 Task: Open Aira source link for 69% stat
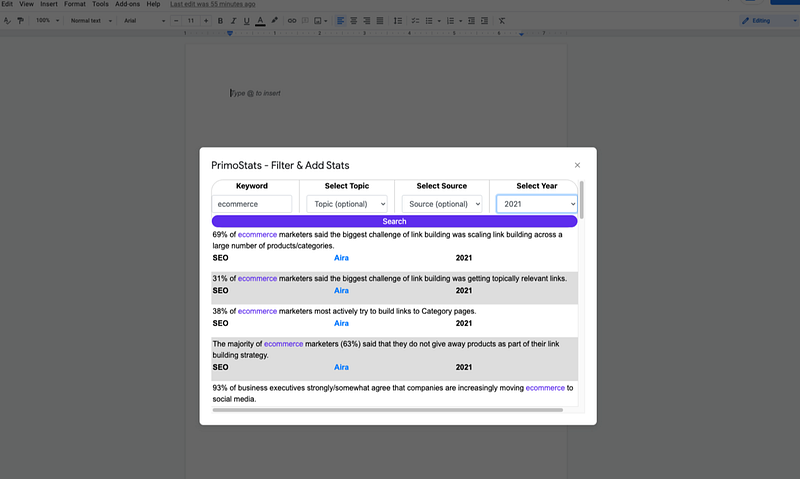click(x=341, y=258)
